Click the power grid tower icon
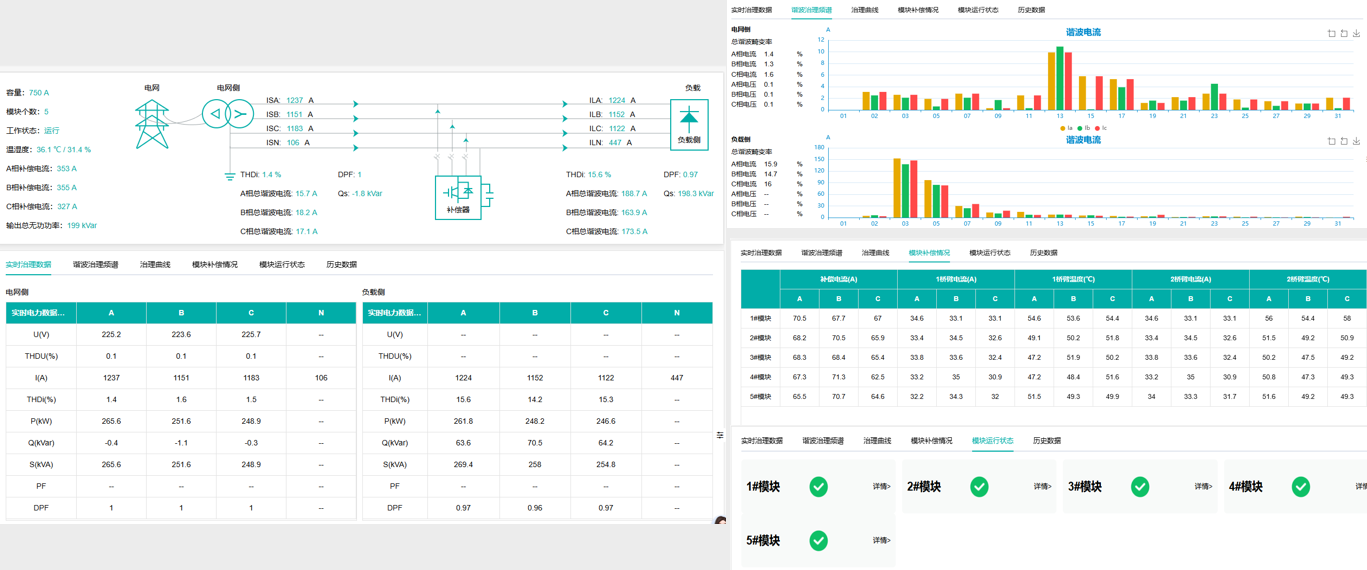 tap(152, 124)
